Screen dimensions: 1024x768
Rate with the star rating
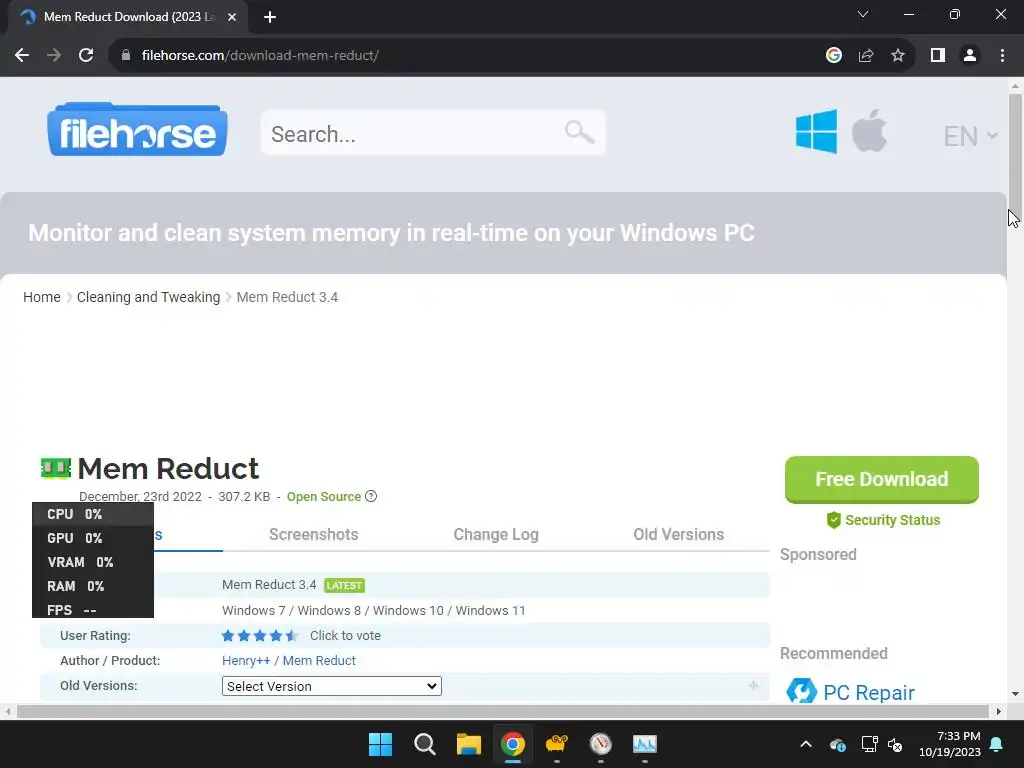point(260,635)
